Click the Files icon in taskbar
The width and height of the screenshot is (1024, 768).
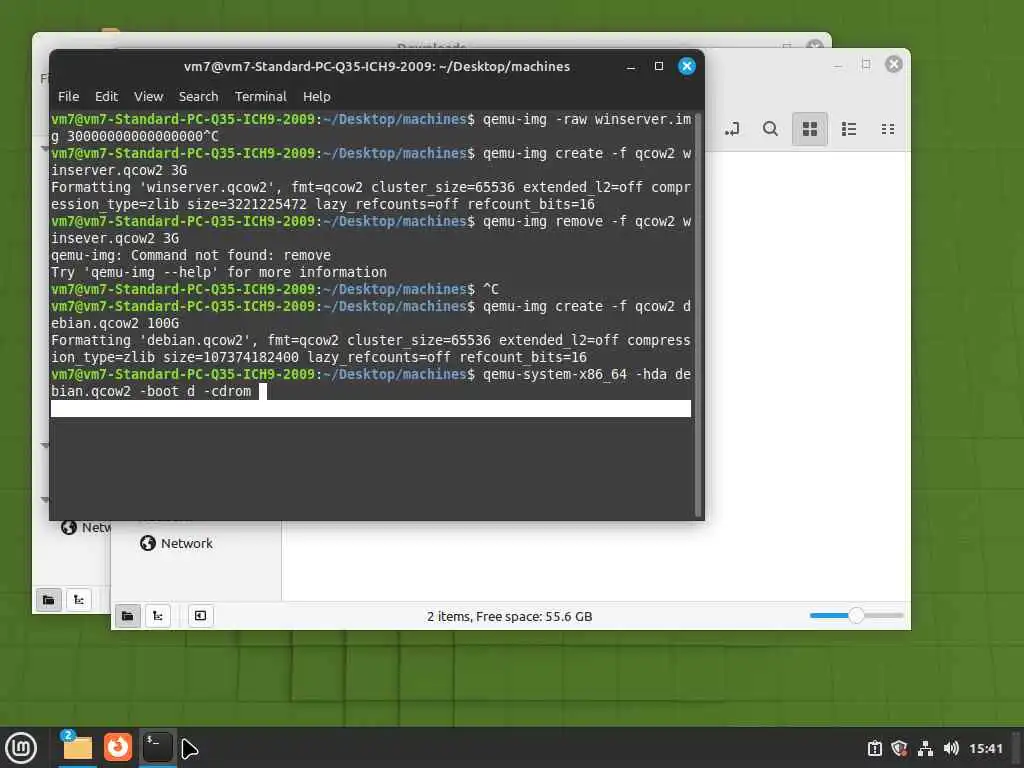pos(77,747)
